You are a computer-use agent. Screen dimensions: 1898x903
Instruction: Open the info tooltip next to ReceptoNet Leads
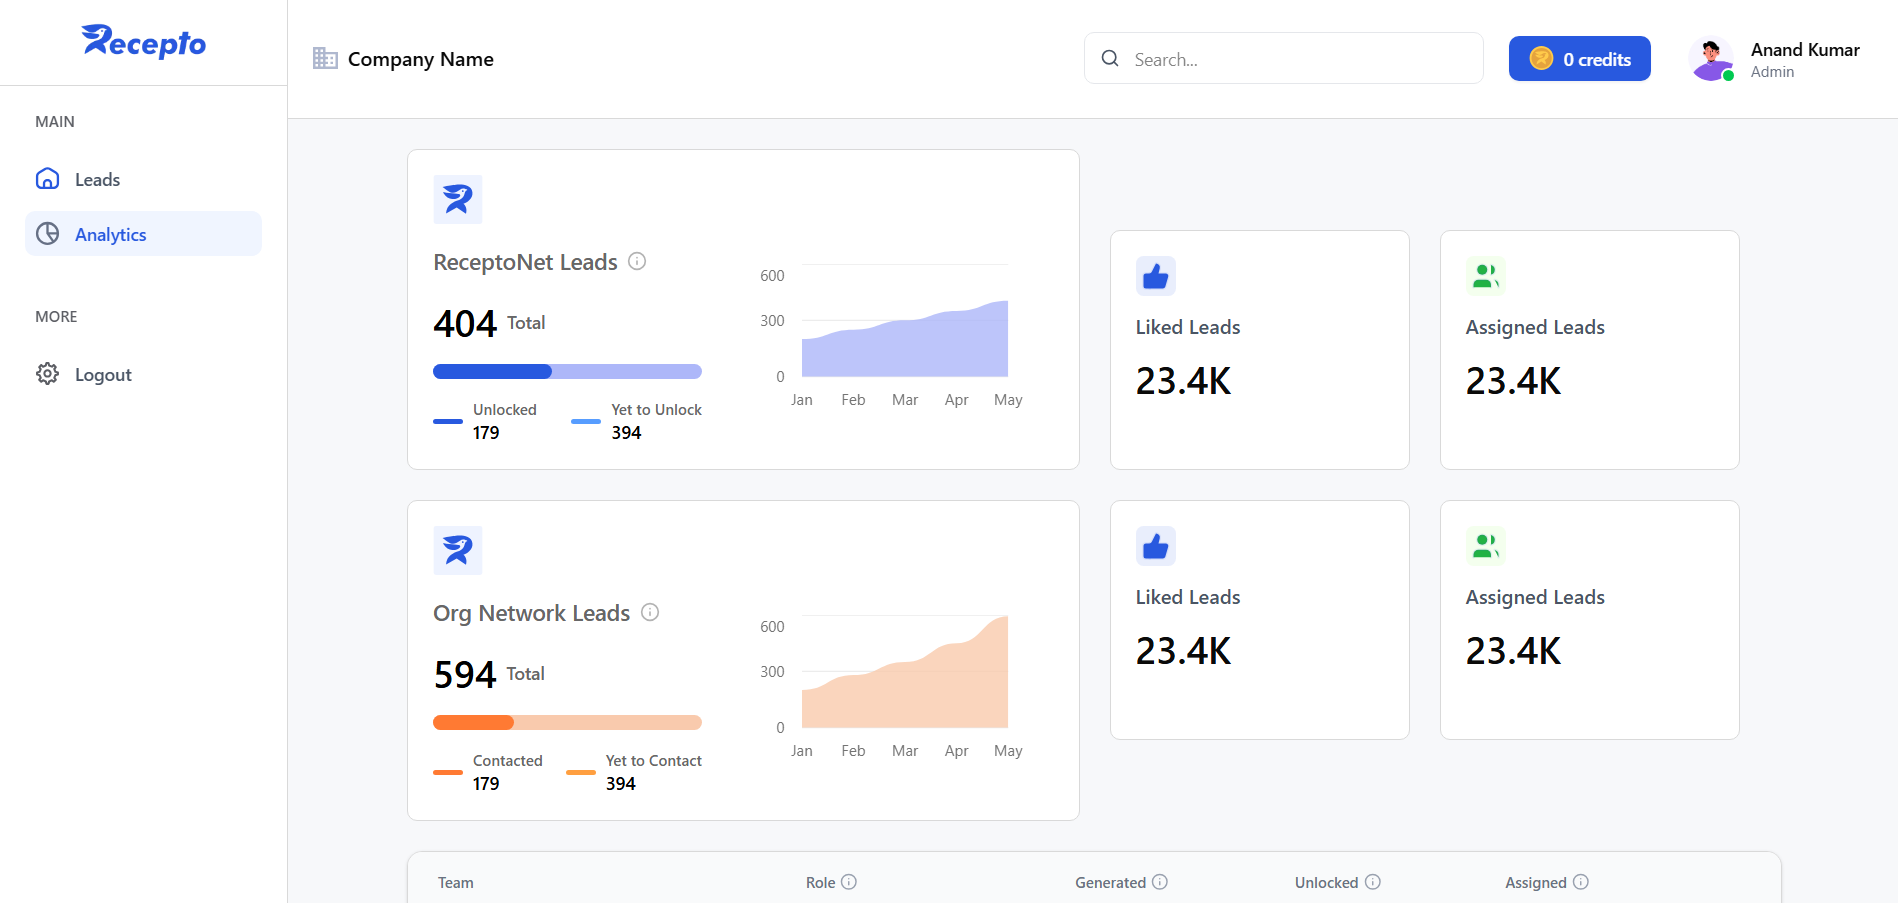(637, 261)
